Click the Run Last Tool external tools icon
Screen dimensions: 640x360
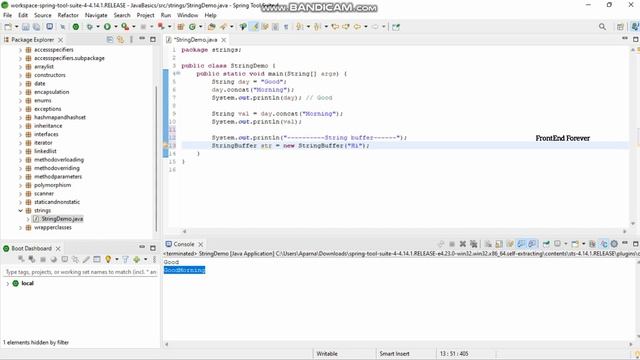[x=125, y=27]
